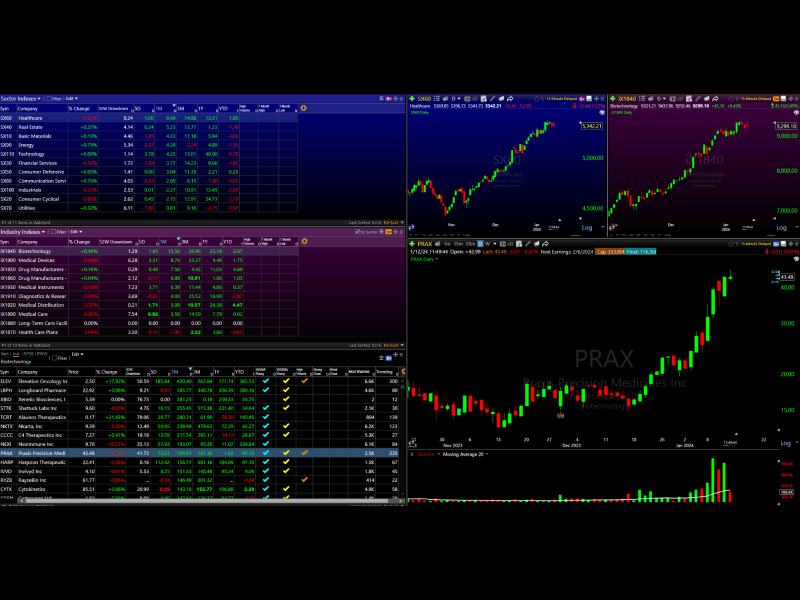
Task: Click the save disk icon in SX60 chart toolbar
Action: tap(589, 98)
